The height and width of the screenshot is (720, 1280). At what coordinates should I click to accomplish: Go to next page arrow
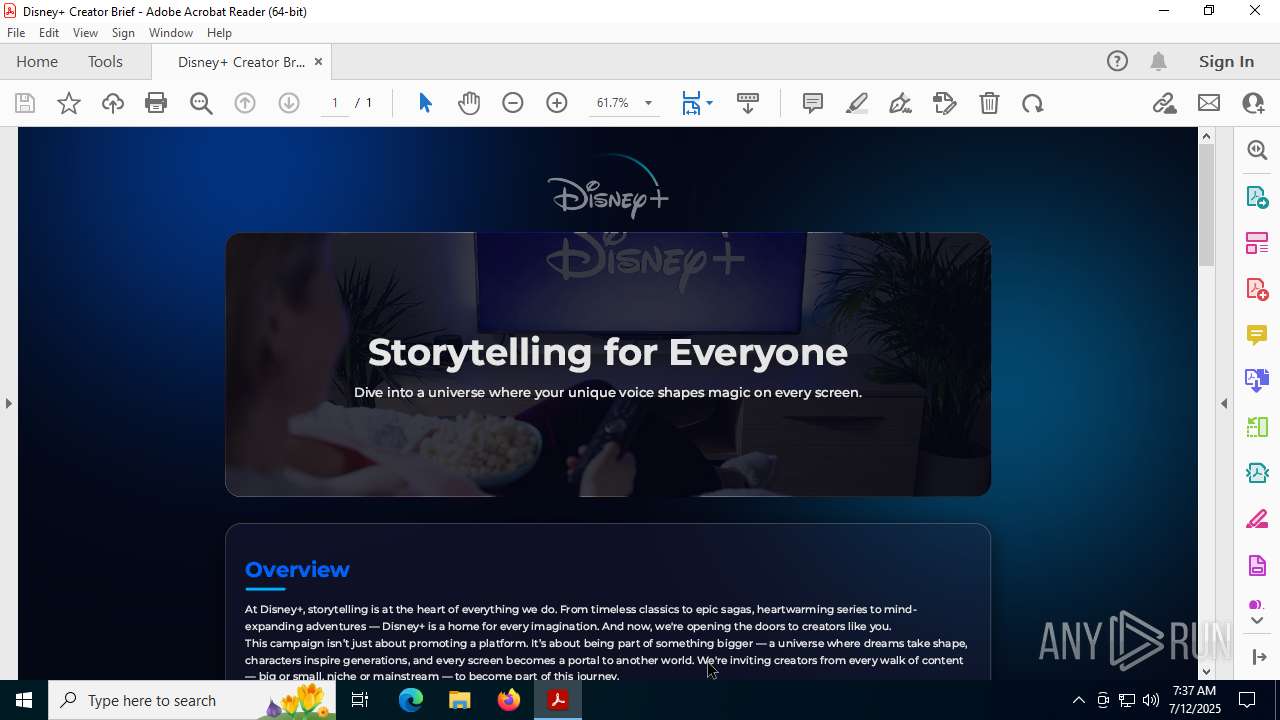click(289, 103)
